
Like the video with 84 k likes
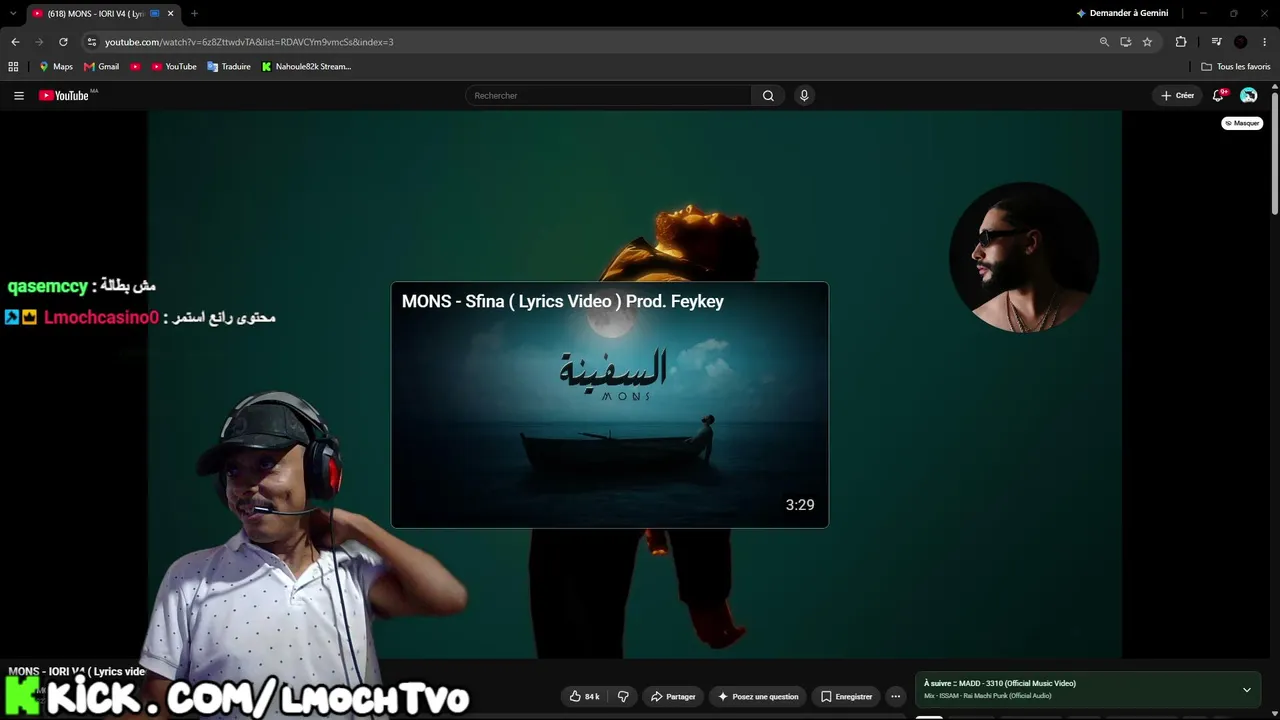click(x=584, y=696)
